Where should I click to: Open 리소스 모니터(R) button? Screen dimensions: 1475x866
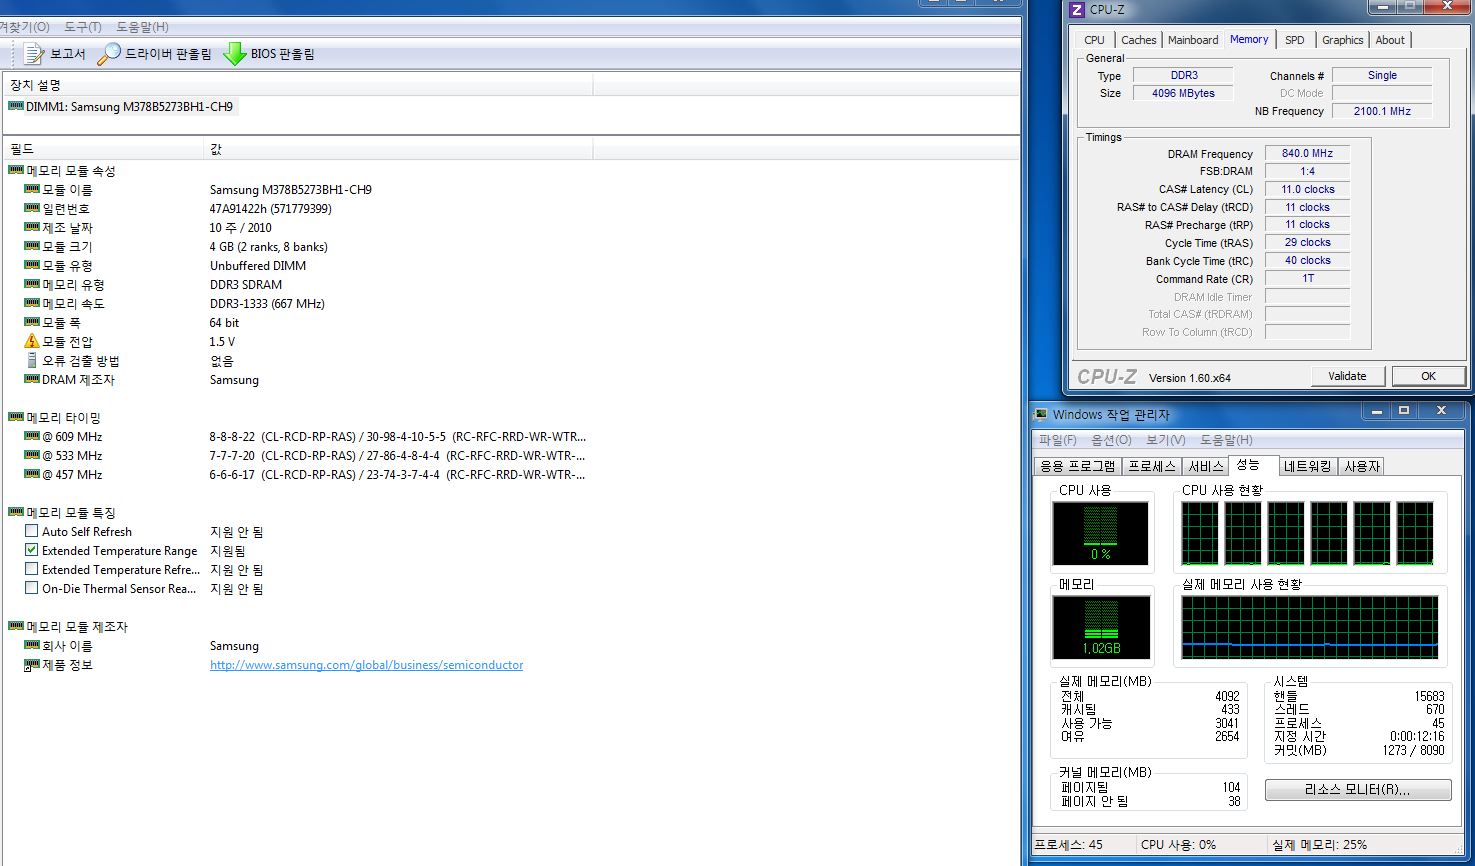coord(1358,790)
